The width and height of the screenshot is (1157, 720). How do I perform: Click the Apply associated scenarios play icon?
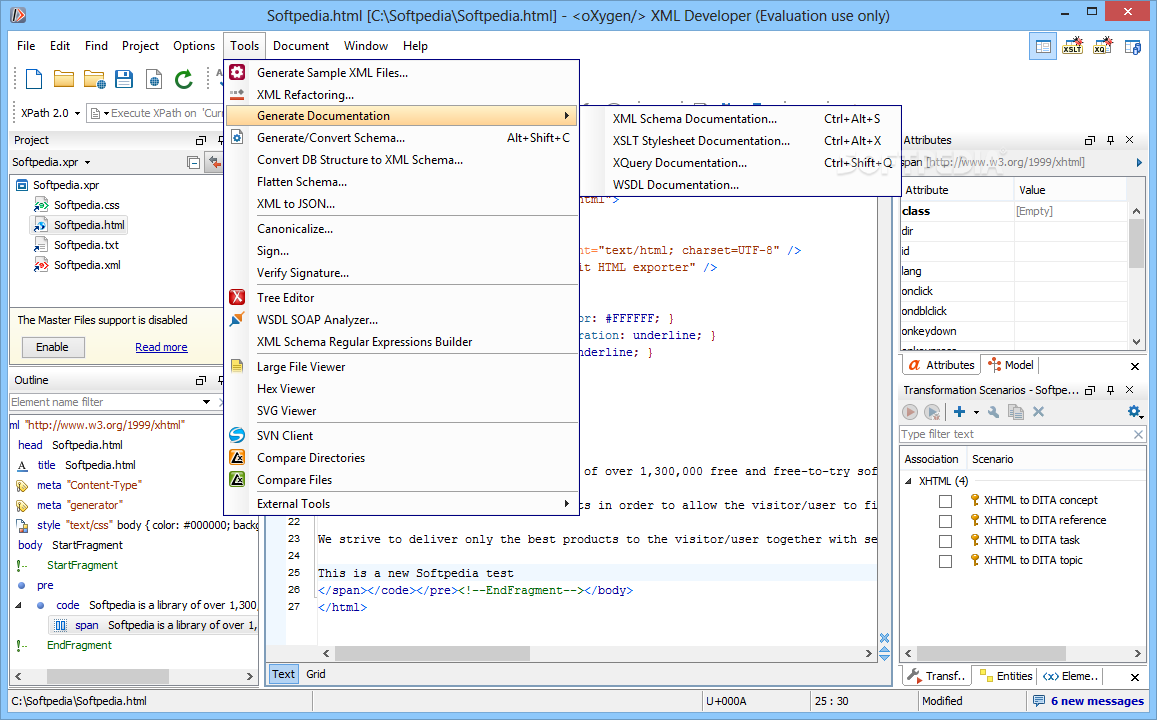click(910, 412)
